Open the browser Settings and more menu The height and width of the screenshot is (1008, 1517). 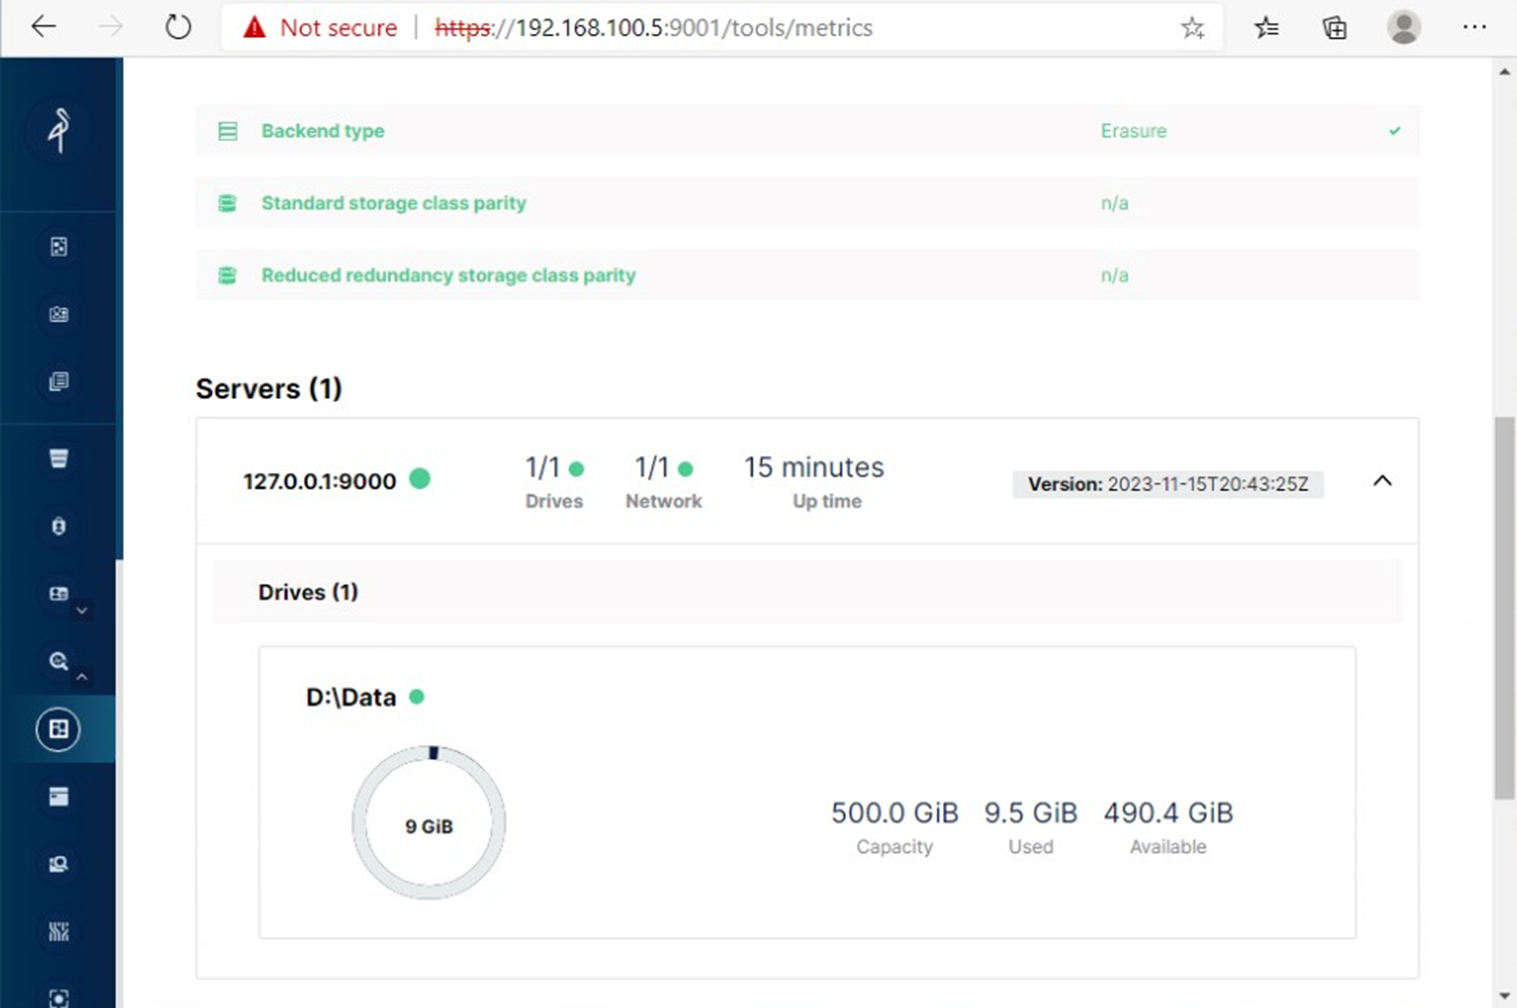(1474, 27)
